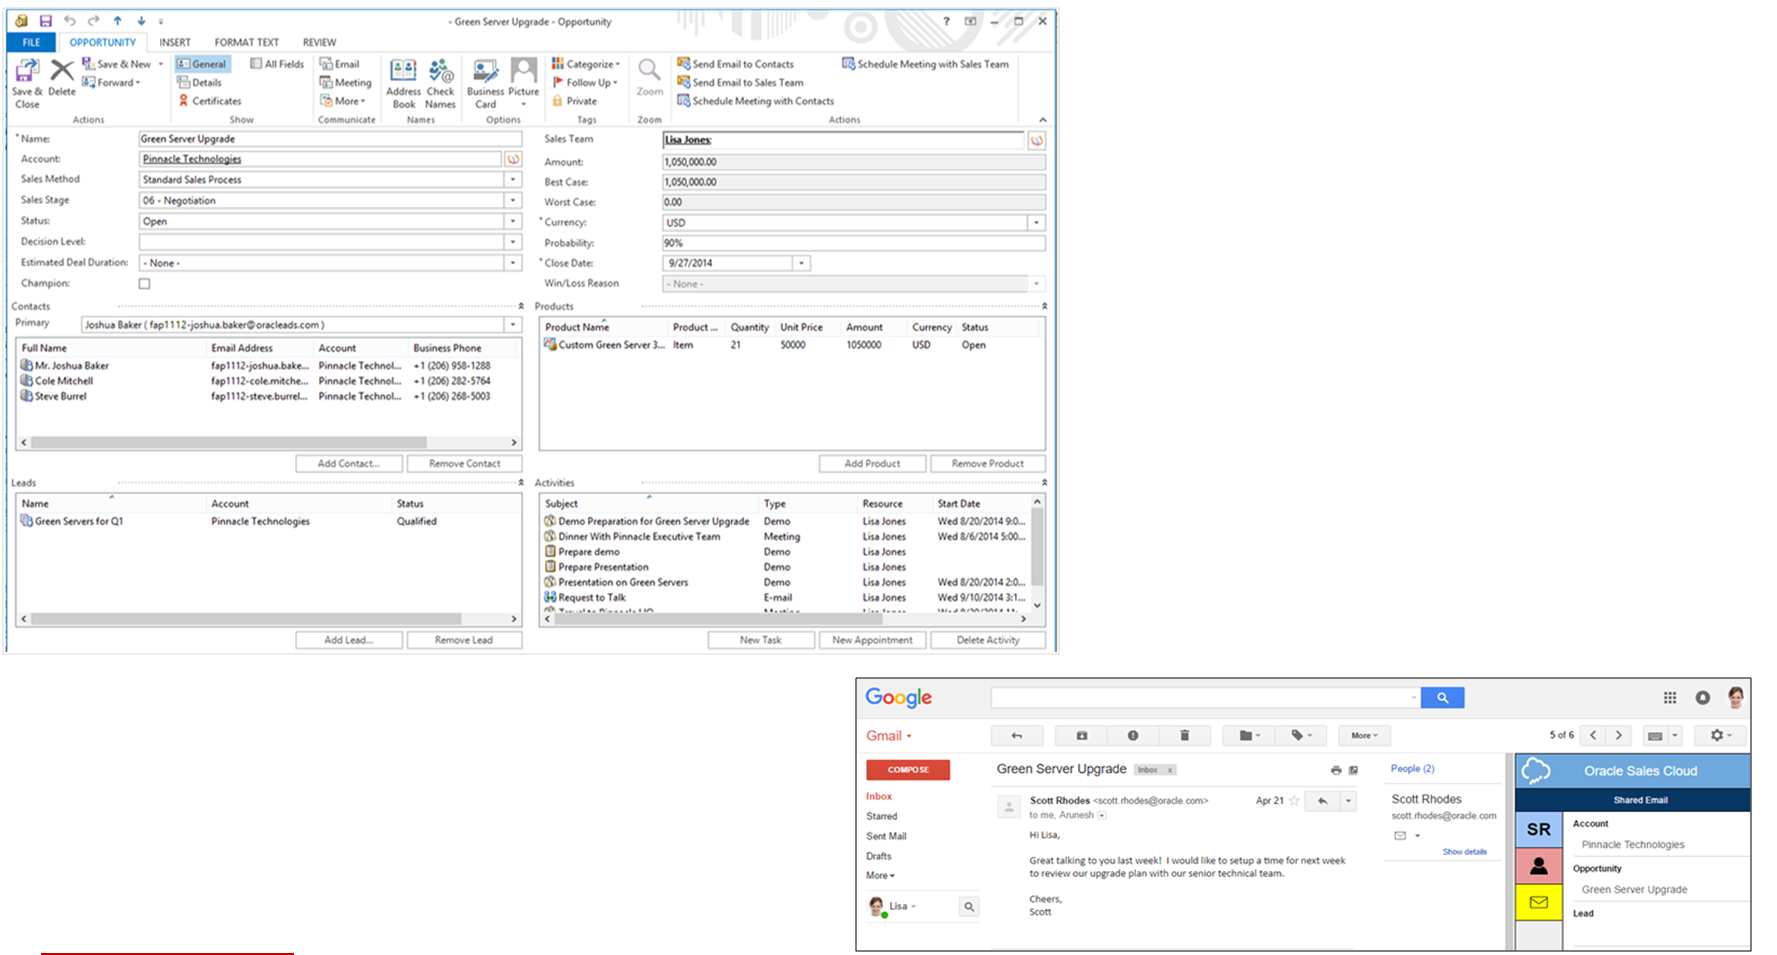
Task: Click the Gmail search magnifier button
Action: [1442, 698]
